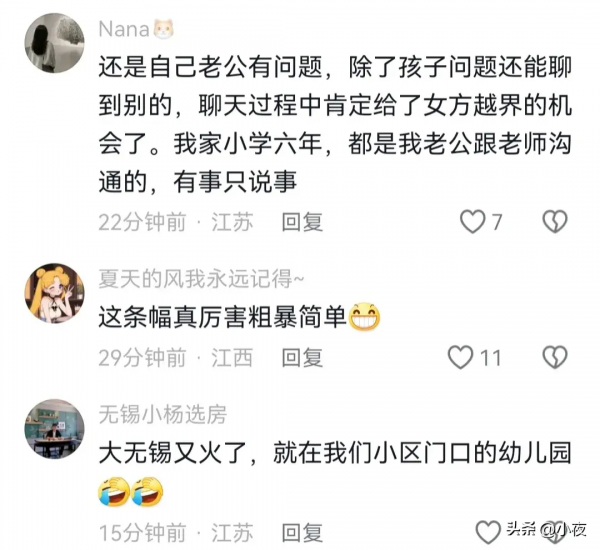Open username 夏天的风我永远记得~
The image size is (600, 550).
point(201,279)
